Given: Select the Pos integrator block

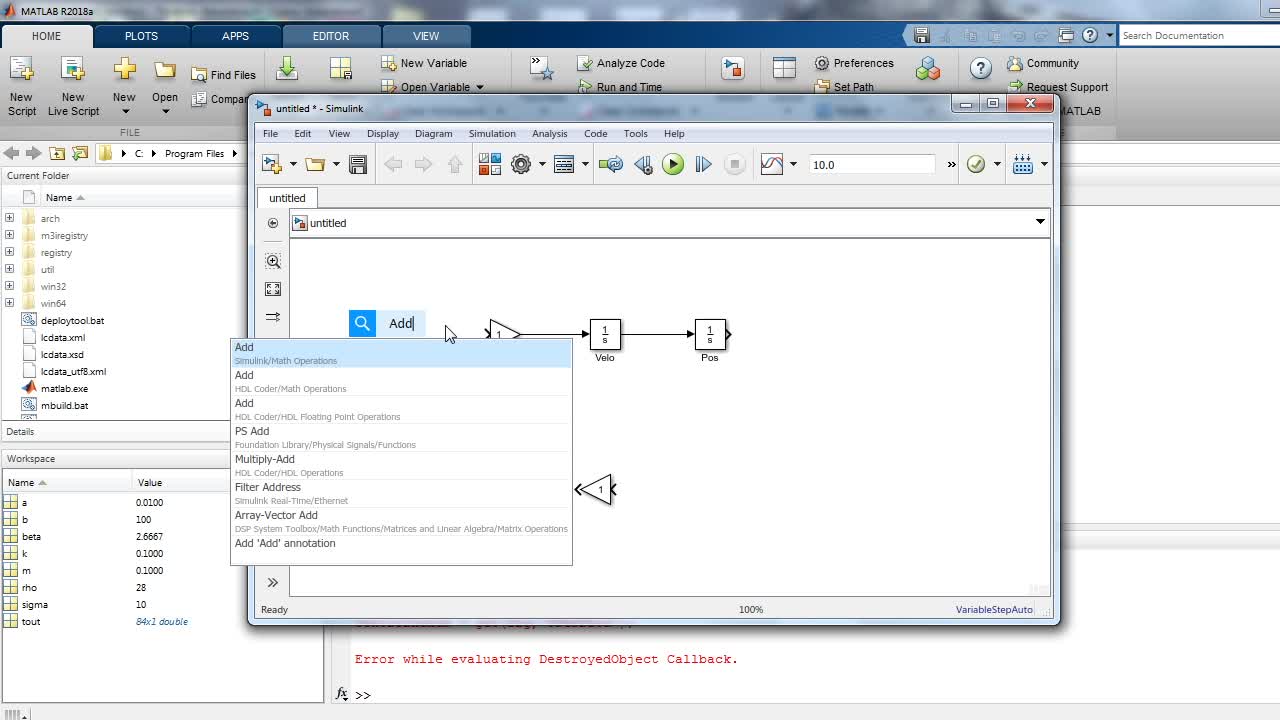Looking at the screenshot, I should tap(710, 334).
